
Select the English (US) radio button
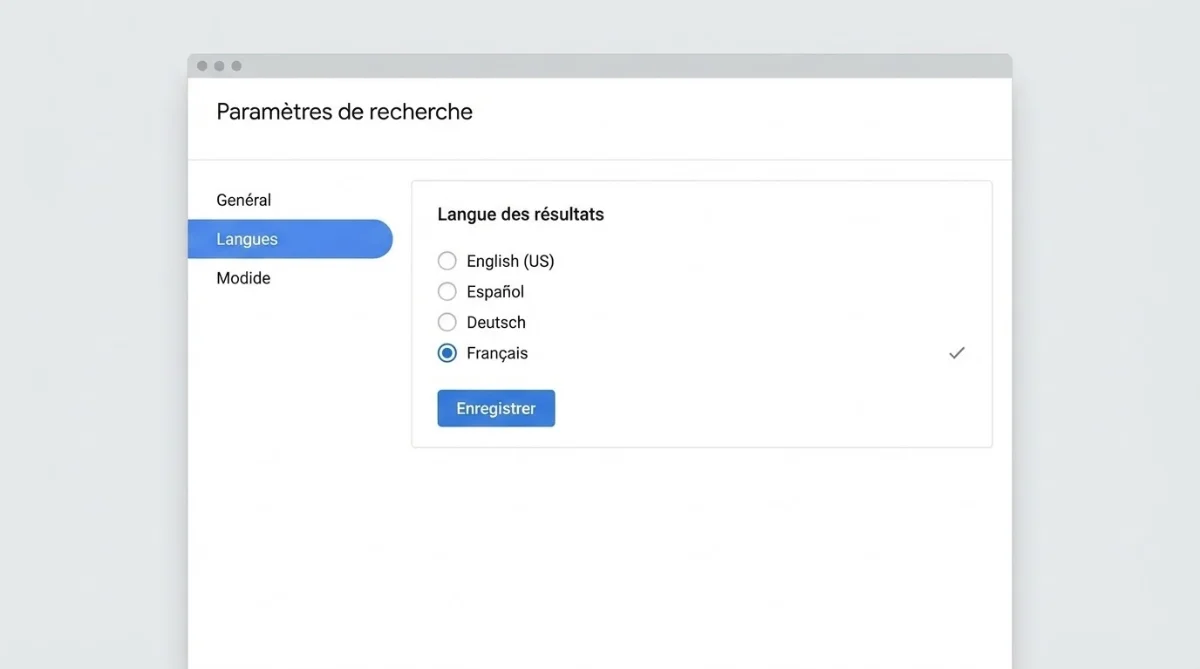pyautogui.click(x=447, y=261)
